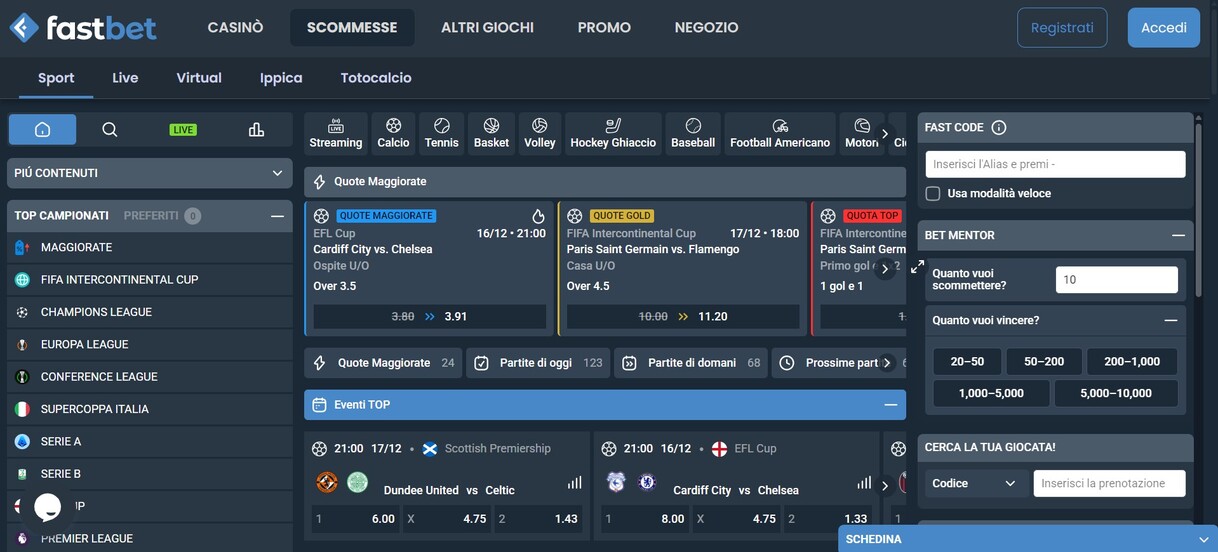The image size is (1218, 552).
Task: Choose the Hockey Ghiaccio icon
Action: point(613,133)
